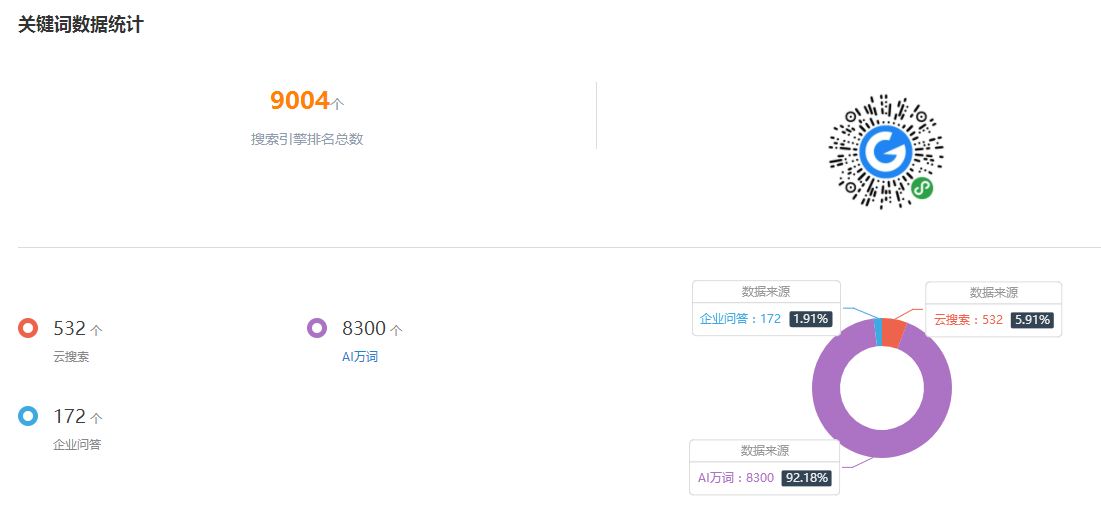Select the red 云搜索 donut slice

893,332
